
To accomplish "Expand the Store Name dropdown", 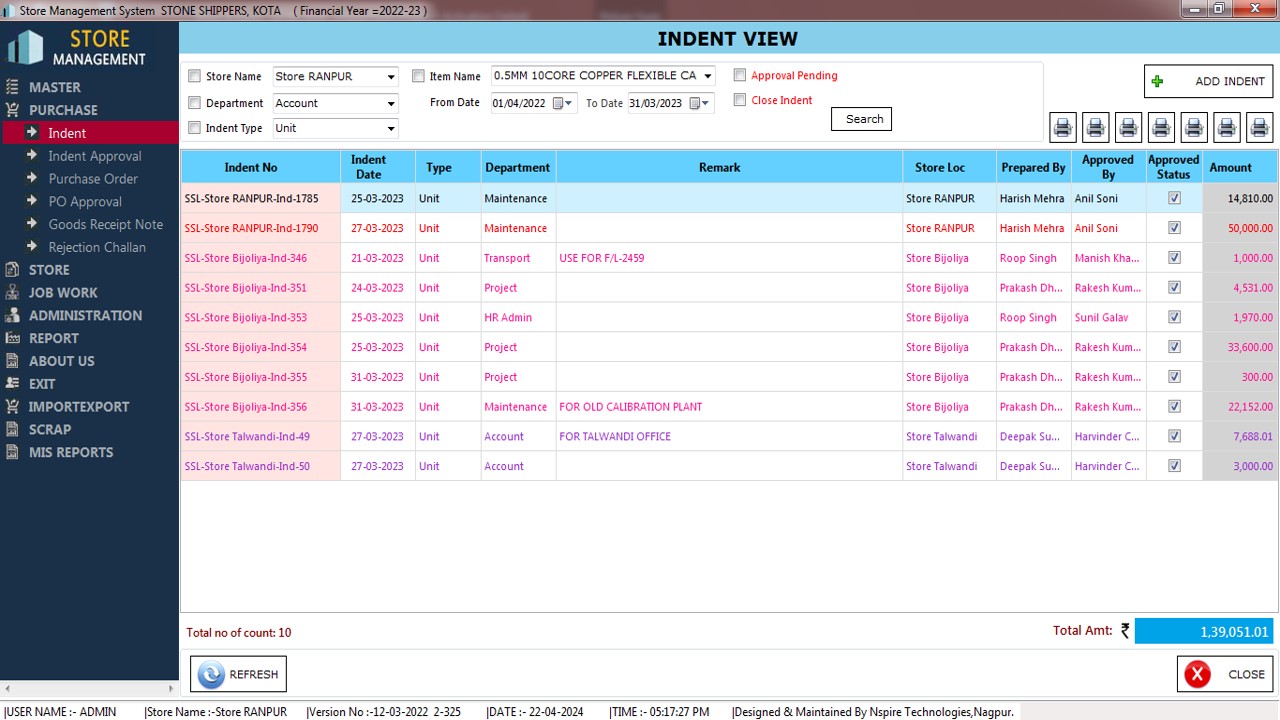I will [x=390, y=77].
